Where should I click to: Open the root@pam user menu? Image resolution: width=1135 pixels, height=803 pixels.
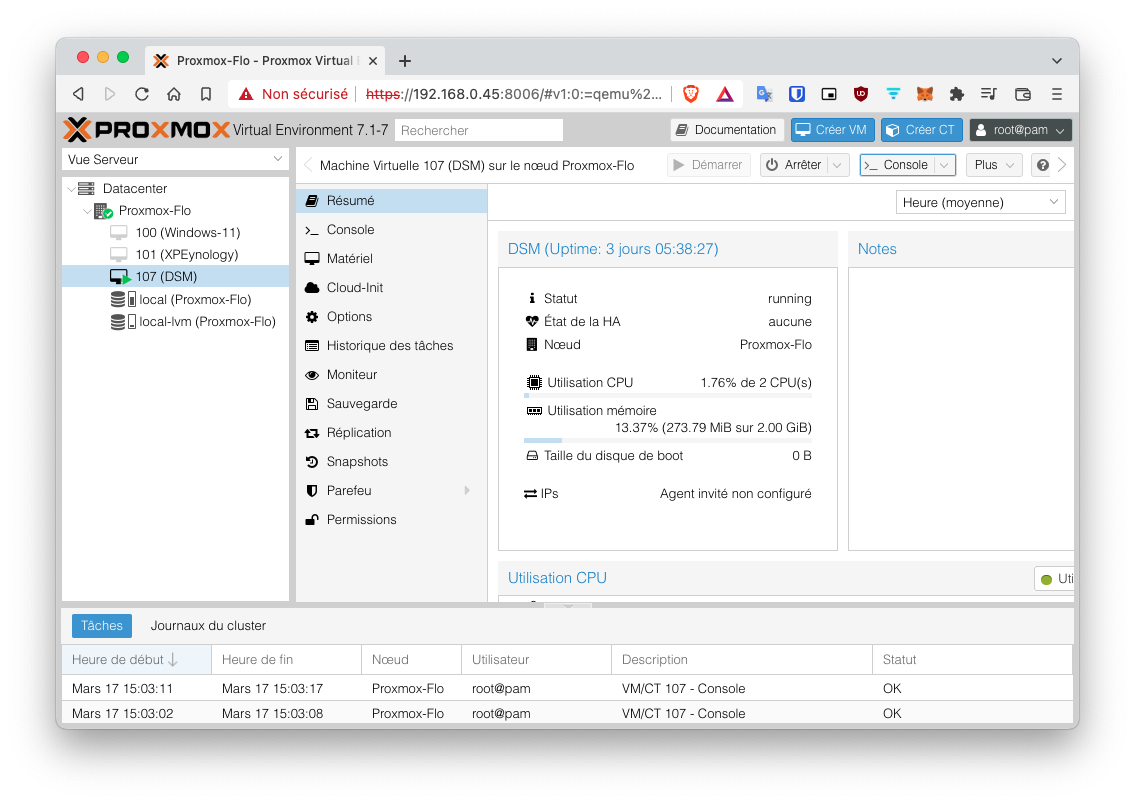coord(1020,130)
